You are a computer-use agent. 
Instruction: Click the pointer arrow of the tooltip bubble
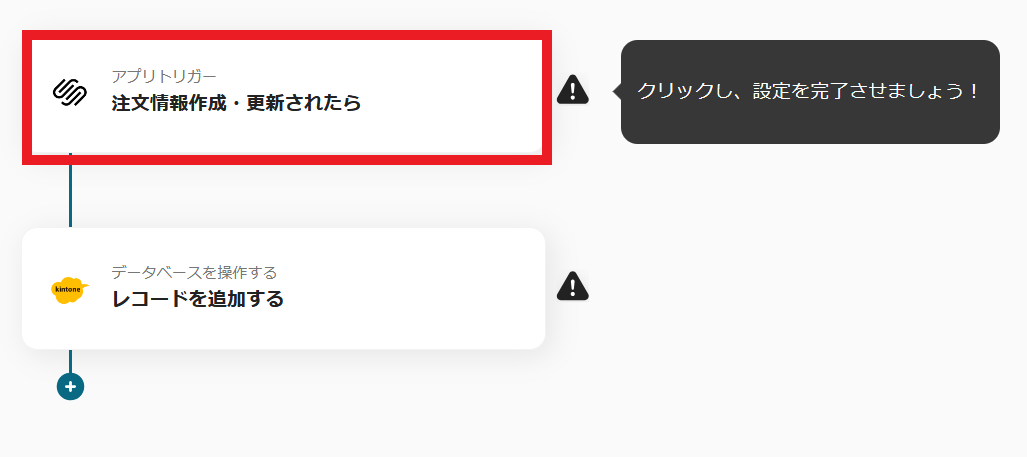click(x=617, y=92)
